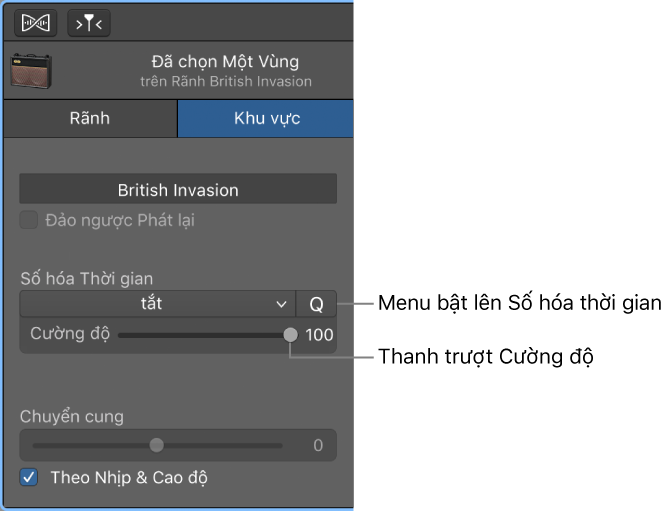This screenshot has width=666, height=512.
Task: Click the Q quantize button
Action: coord(316,304)
